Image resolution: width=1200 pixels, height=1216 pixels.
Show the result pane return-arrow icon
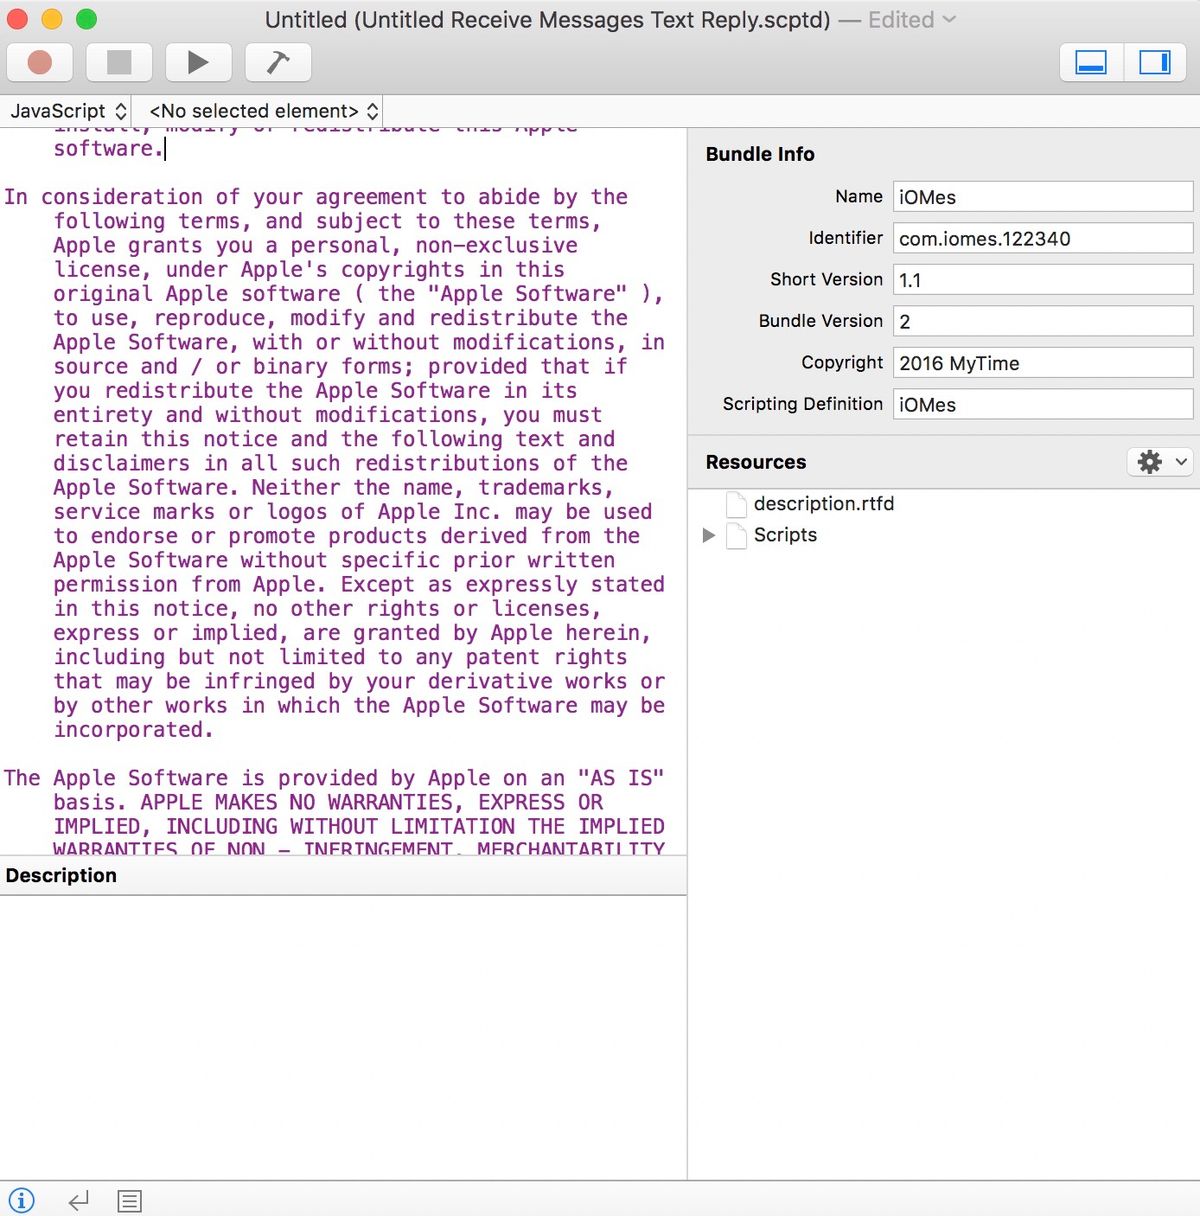[79, 1201]
